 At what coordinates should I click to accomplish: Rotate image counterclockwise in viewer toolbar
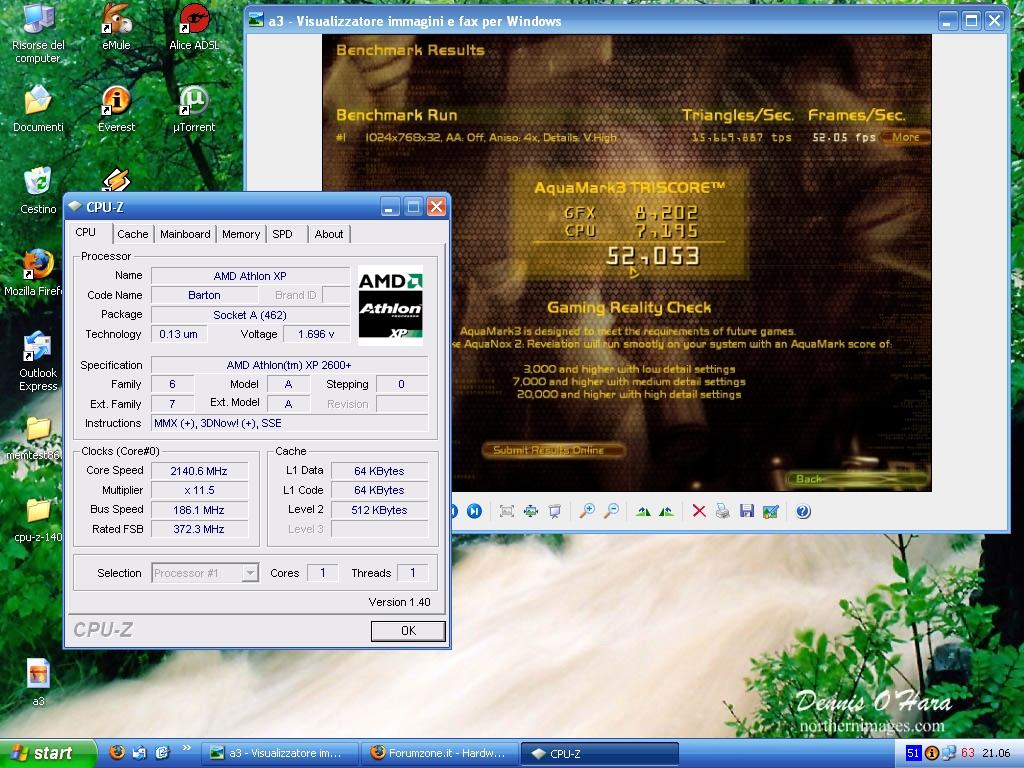tap(666, 511)
